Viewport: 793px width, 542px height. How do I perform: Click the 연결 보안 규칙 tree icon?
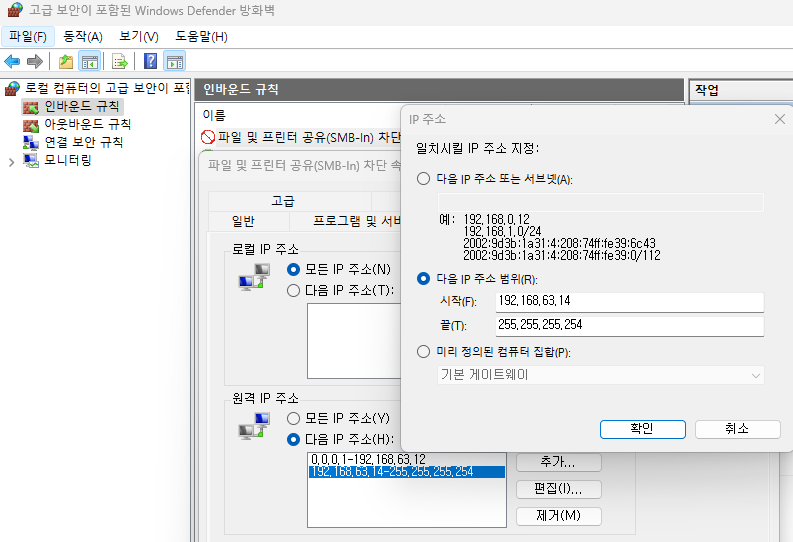31,143
